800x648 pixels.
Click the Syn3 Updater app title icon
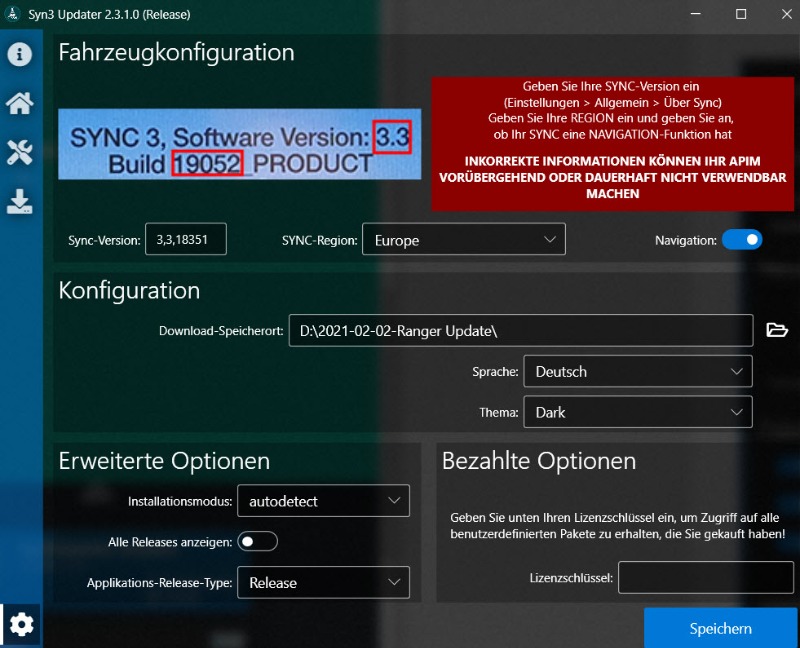pos(12,14)
